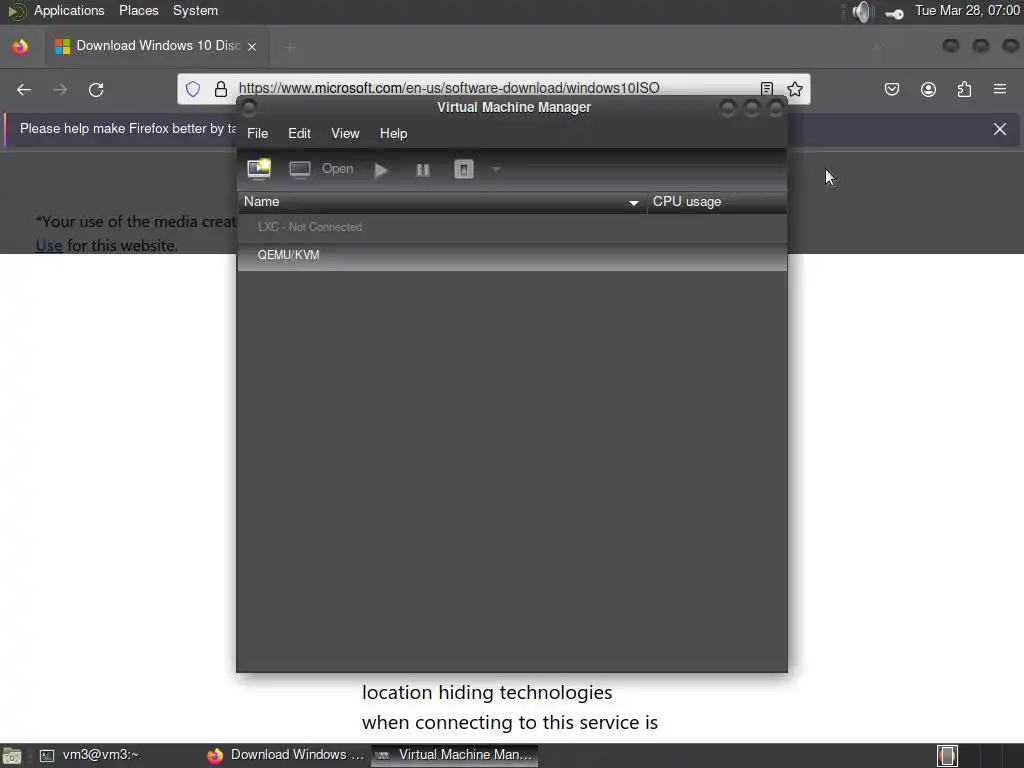Viewport: 1024px width, 768px height.
Task: Open the View menu in Virtual Machine Manager
Action: 345,133
